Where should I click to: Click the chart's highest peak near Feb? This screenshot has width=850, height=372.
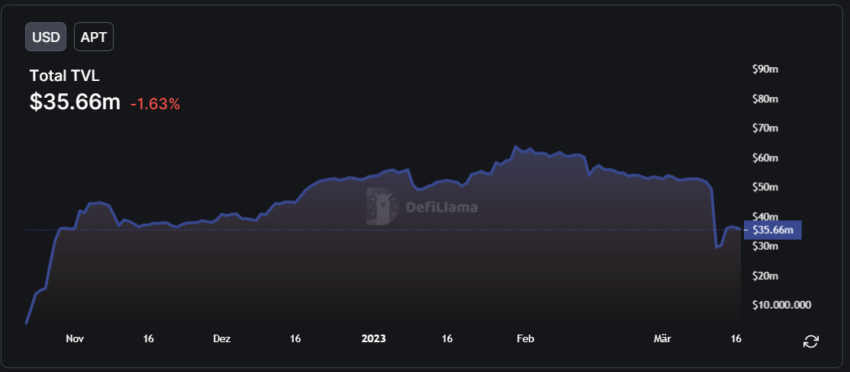[x=515, y=146]
